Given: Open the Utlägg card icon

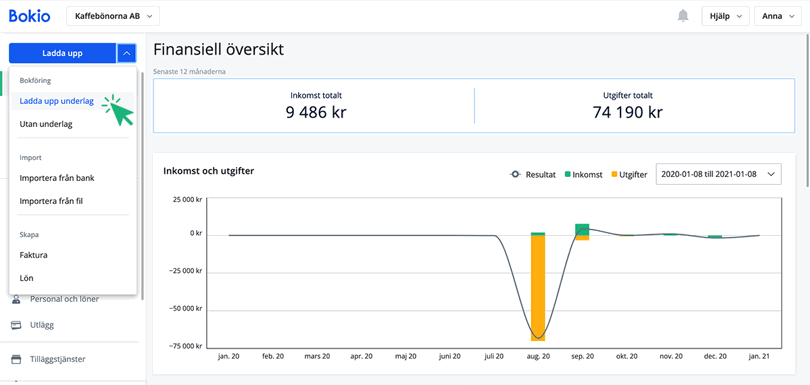Looking at the screenshot, I should tap(16, 325).
